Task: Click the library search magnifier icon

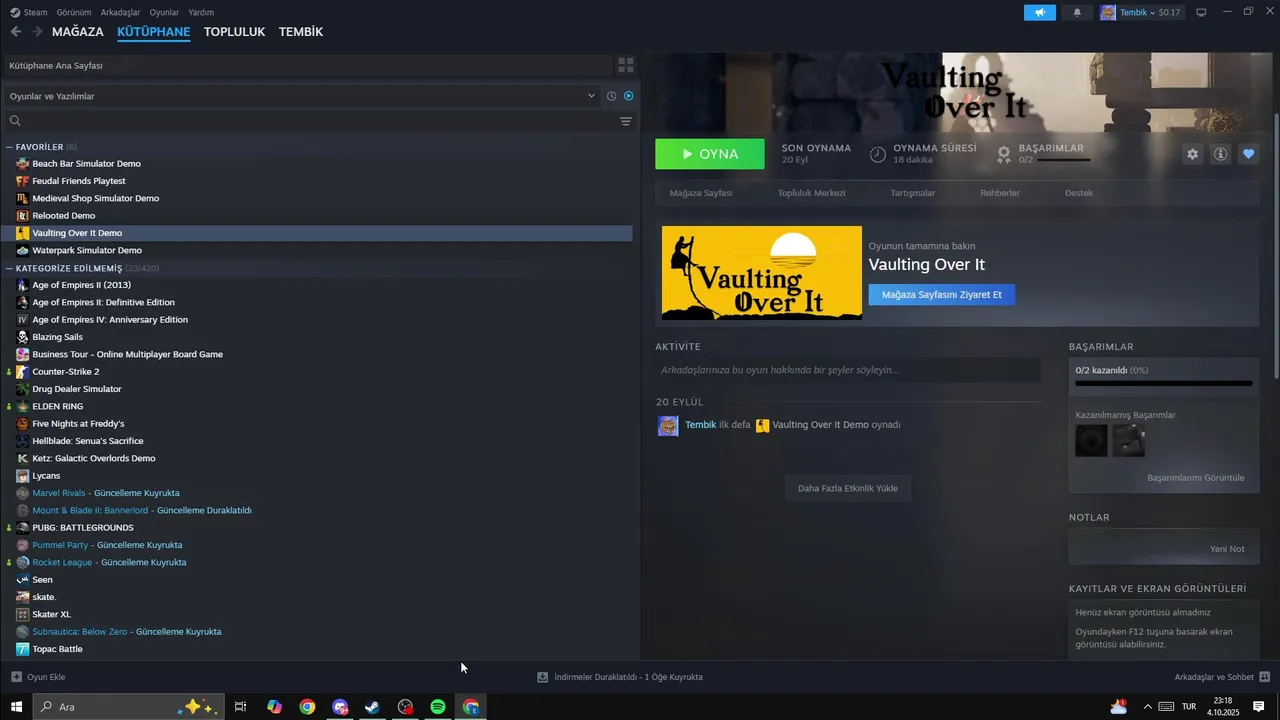Action: coord(15,121)
